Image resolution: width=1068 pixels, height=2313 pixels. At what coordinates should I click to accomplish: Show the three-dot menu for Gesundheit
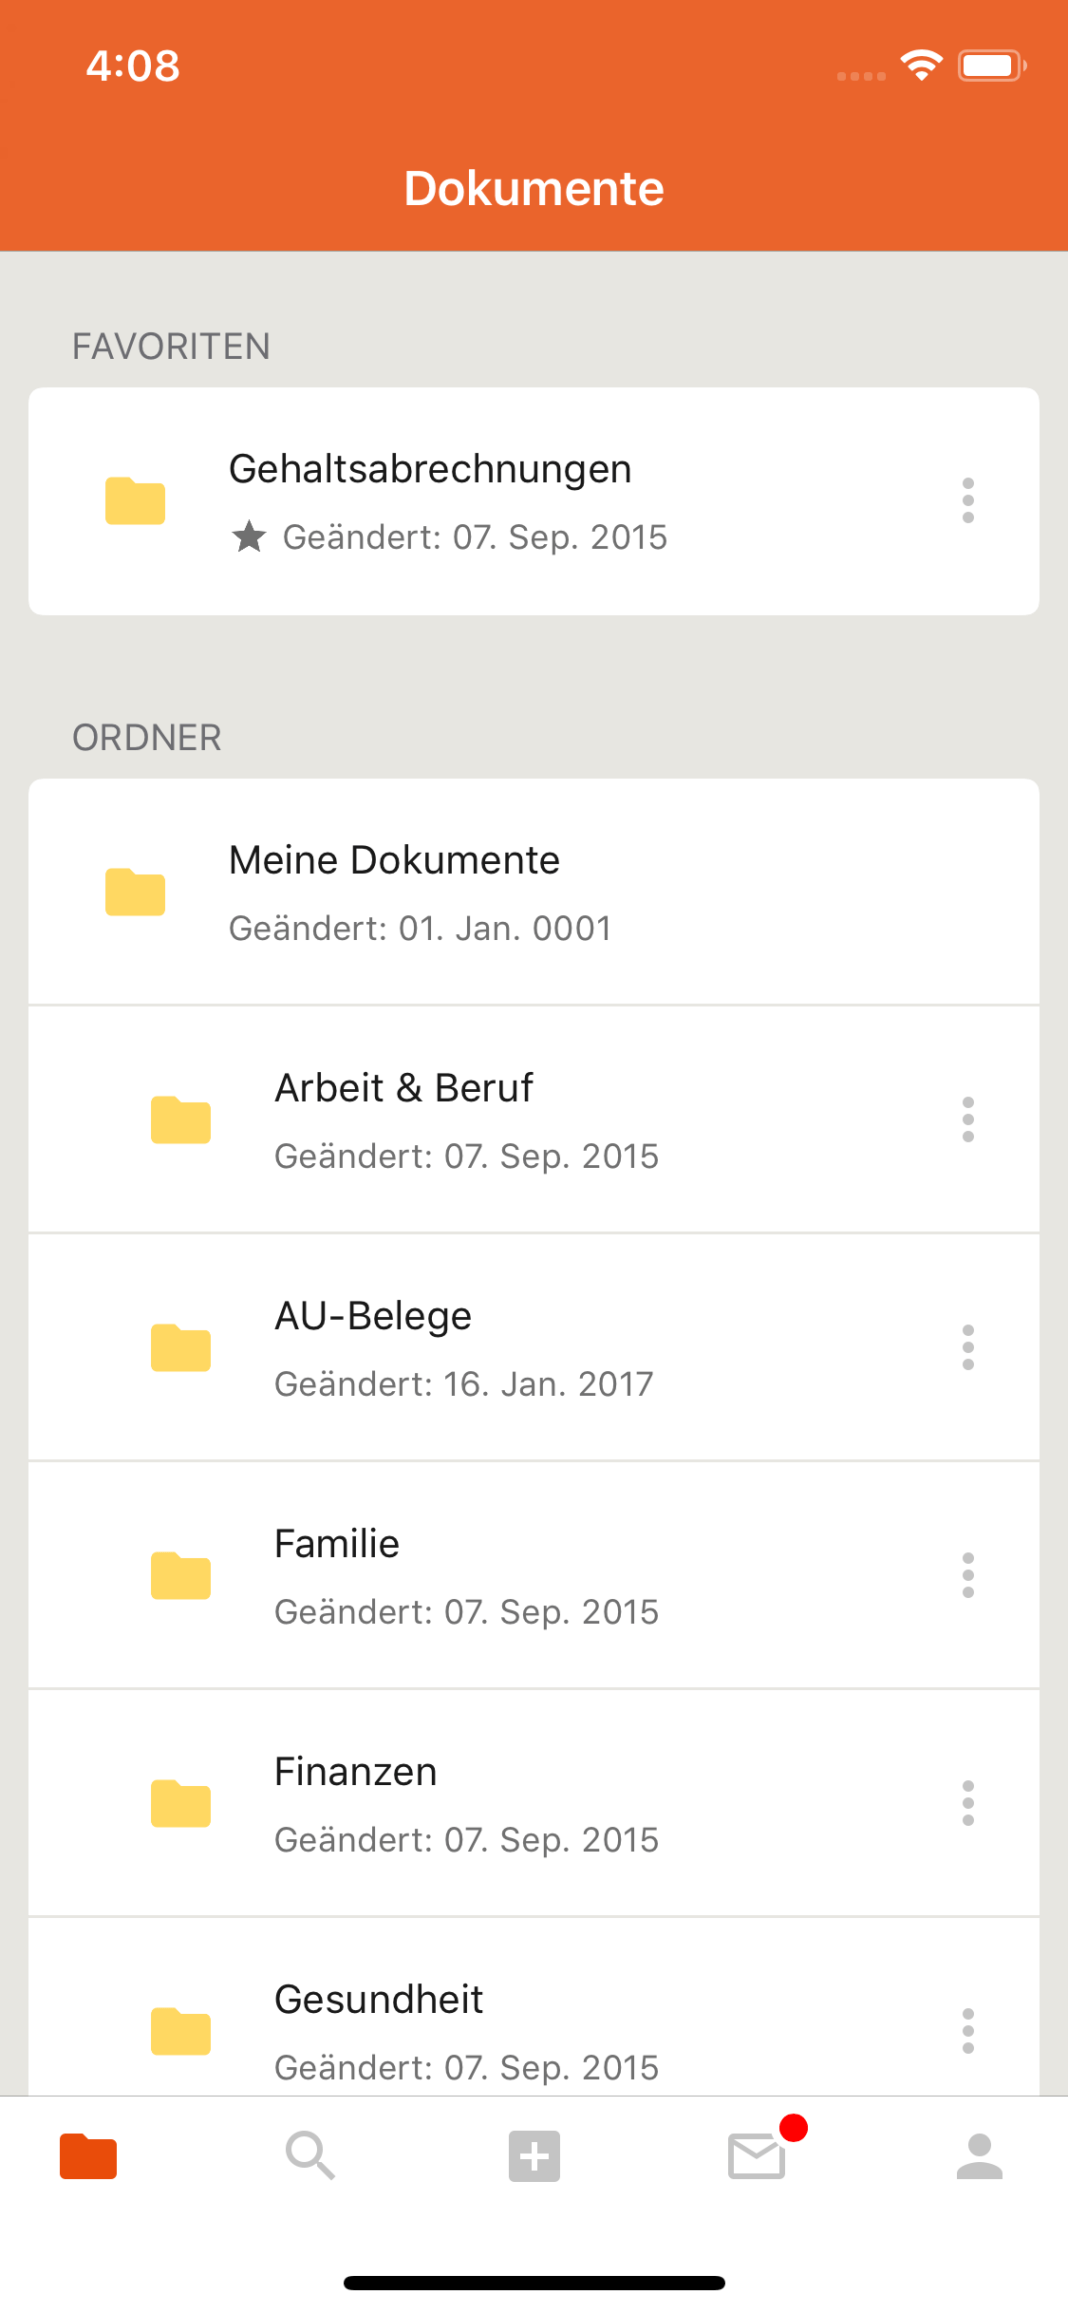click(968, 2031)
